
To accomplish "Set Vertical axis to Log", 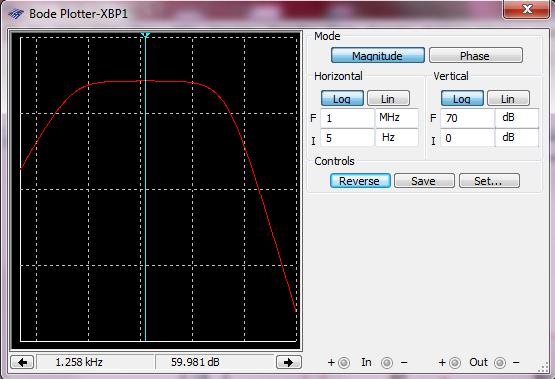I will [x=462, y=98].
